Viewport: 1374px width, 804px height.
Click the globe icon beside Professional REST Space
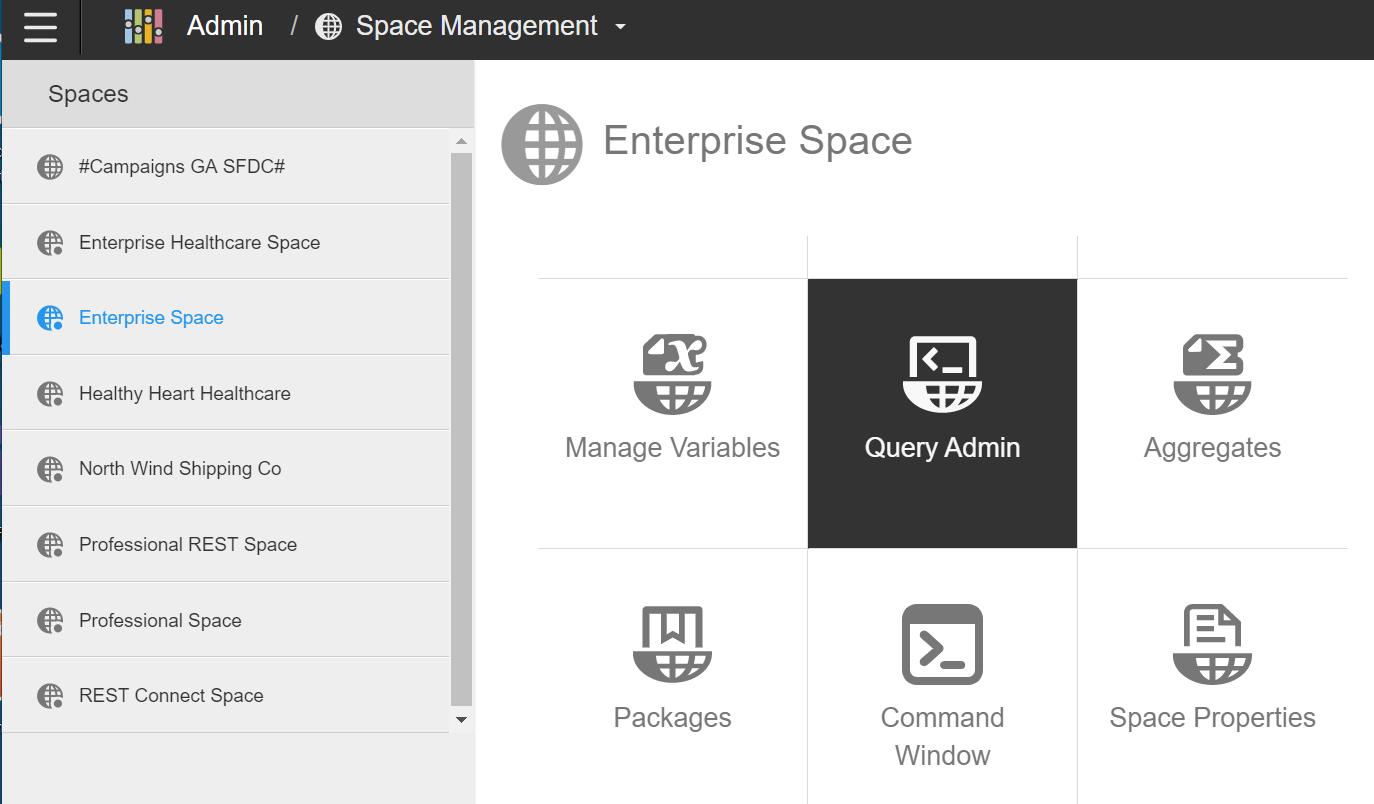[x=50, y=545]
